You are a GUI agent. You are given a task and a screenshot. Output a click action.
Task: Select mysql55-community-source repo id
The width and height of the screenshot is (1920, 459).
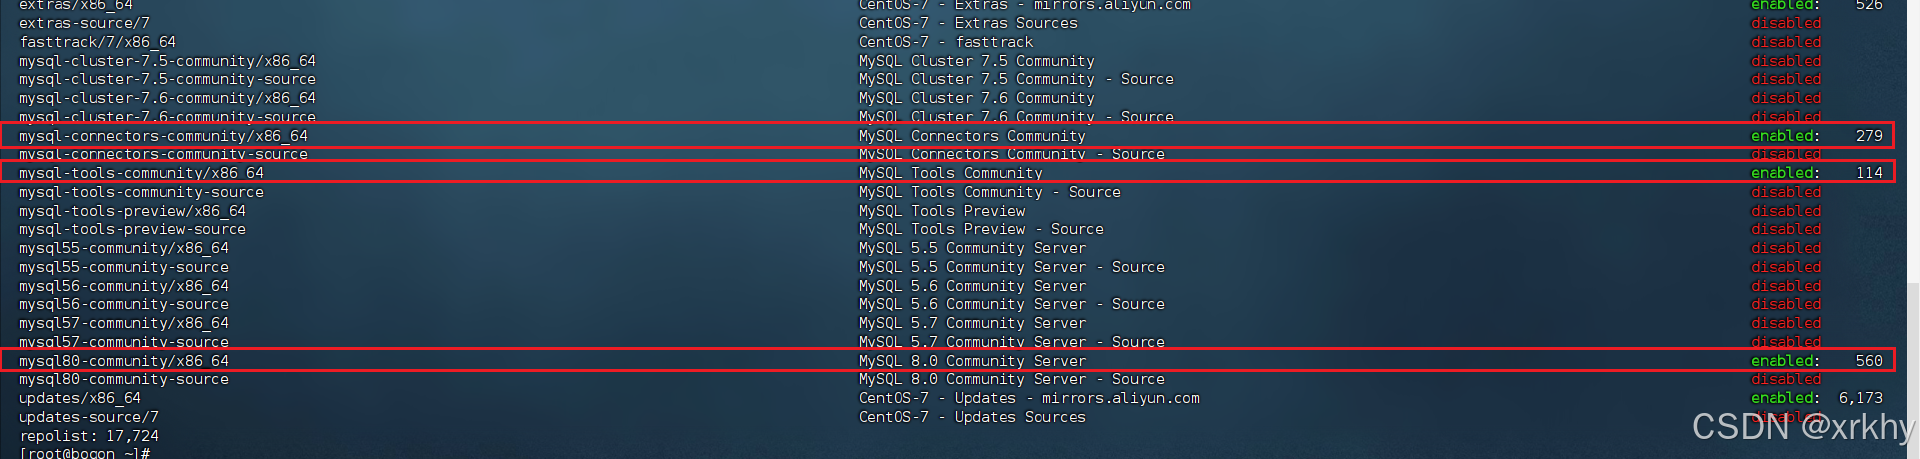point(124,267)
